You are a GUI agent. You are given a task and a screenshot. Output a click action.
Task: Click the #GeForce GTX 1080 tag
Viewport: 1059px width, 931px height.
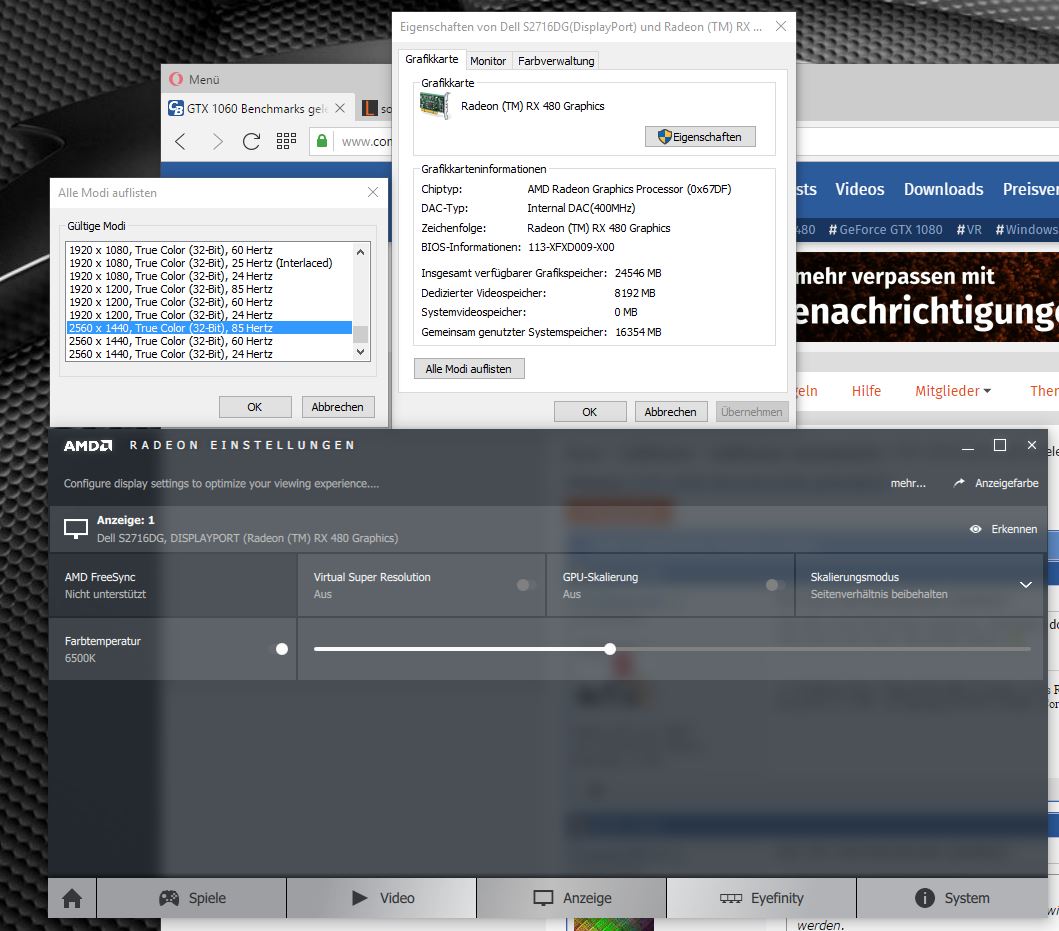885,230
